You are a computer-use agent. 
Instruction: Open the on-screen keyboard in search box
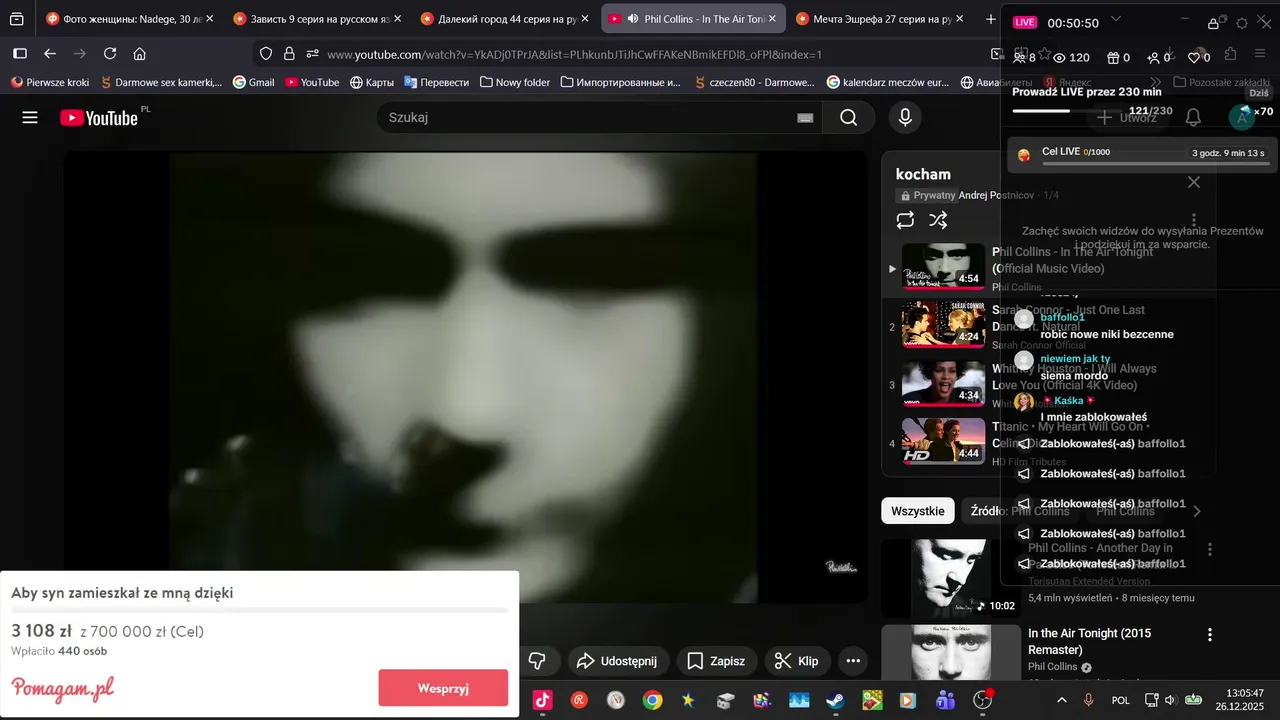[805, 118]
